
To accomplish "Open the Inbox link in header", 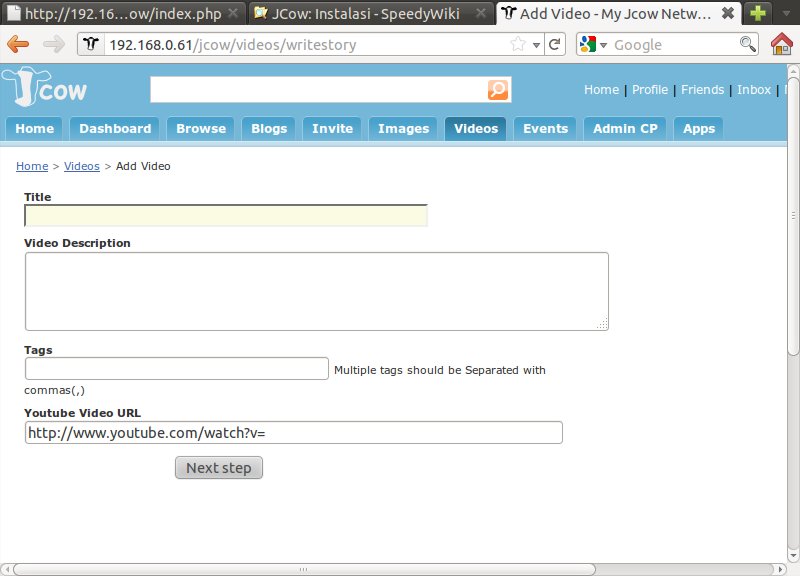I will [754, 90].
